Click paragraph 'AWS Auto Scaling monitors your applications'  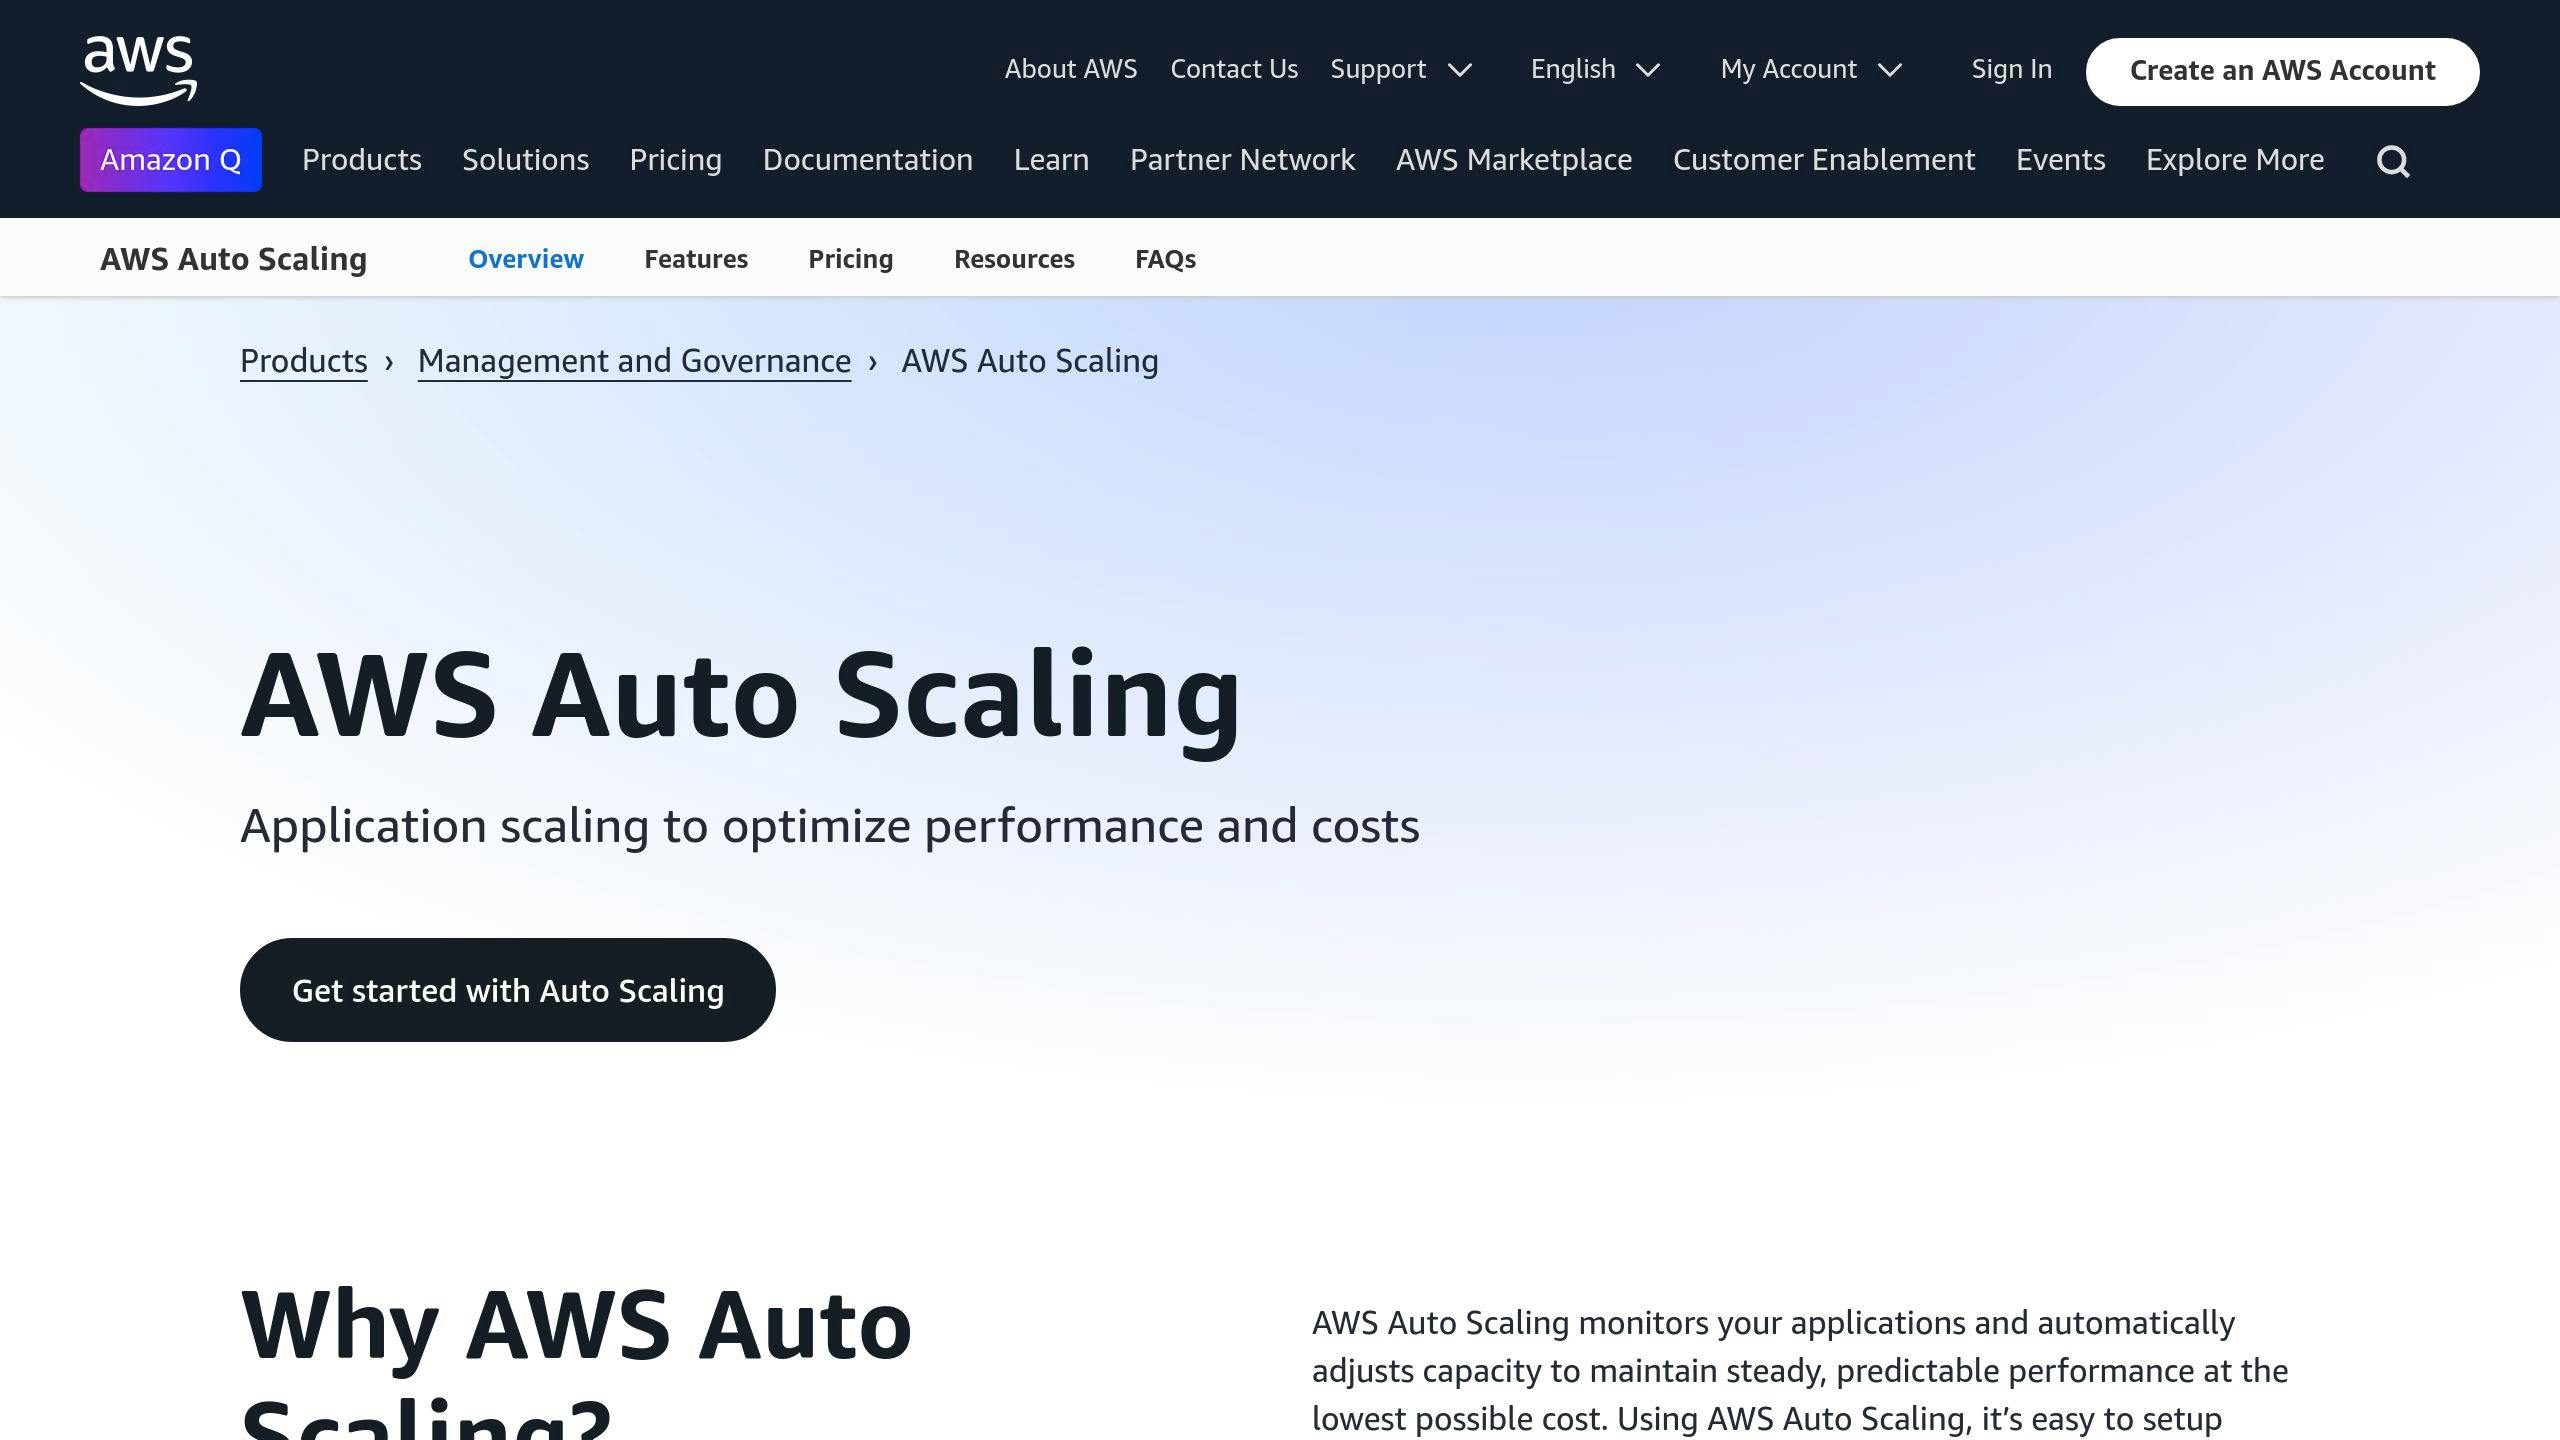point(1800,1372)
